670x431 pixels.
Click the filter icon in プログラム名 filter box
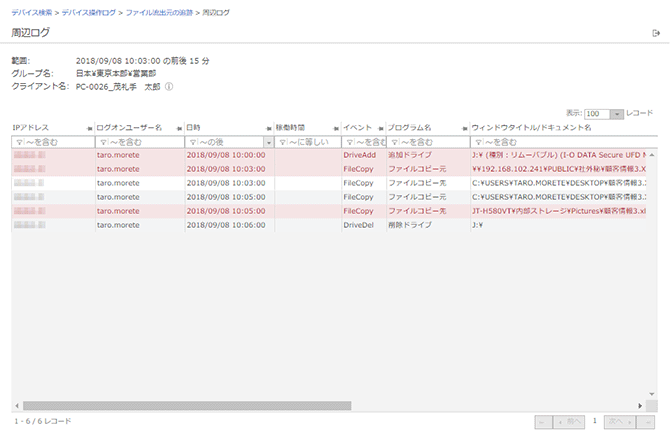coord(393,142)
